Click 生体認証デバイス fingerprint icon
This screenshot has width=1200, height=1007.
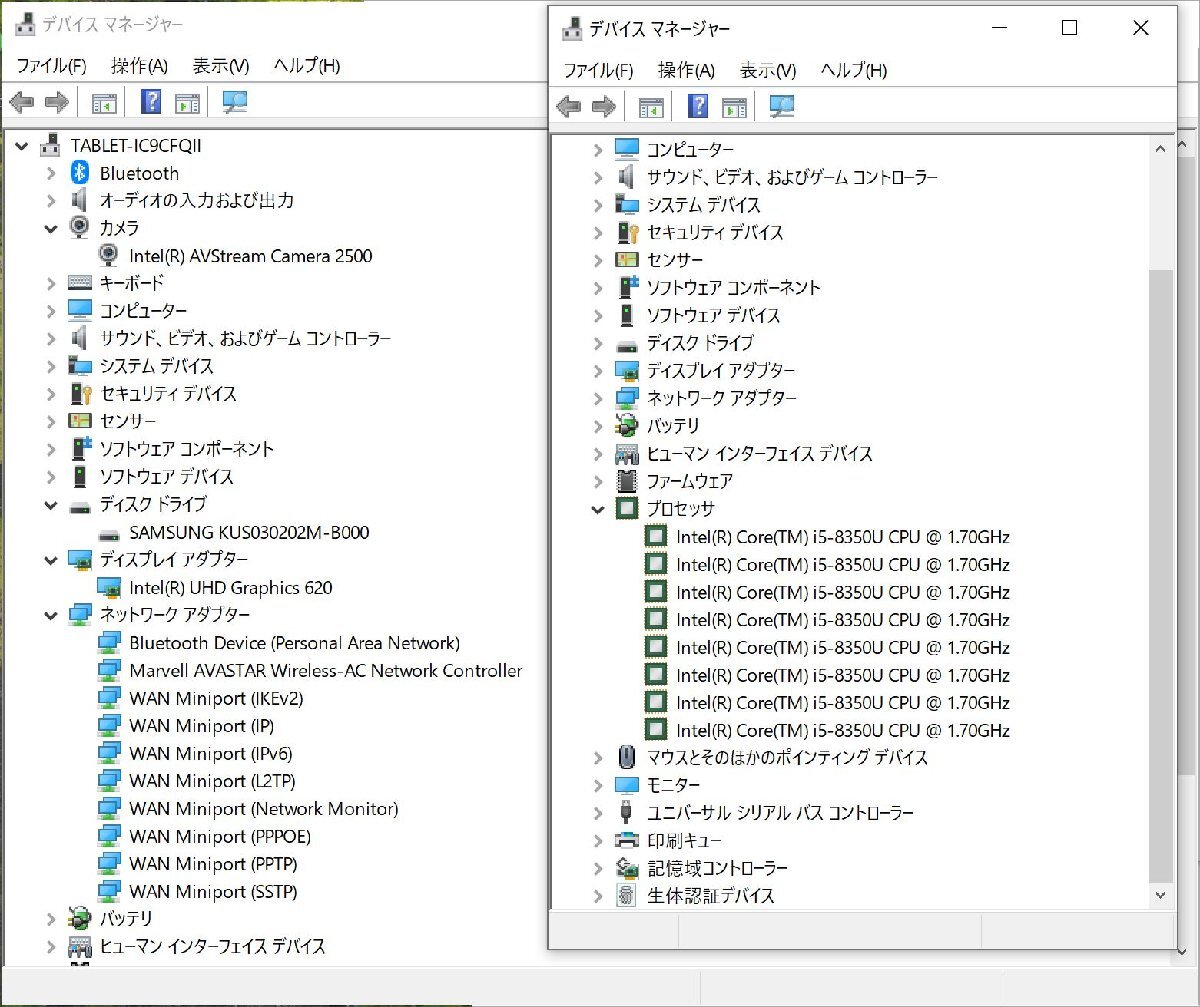(627, 895)
